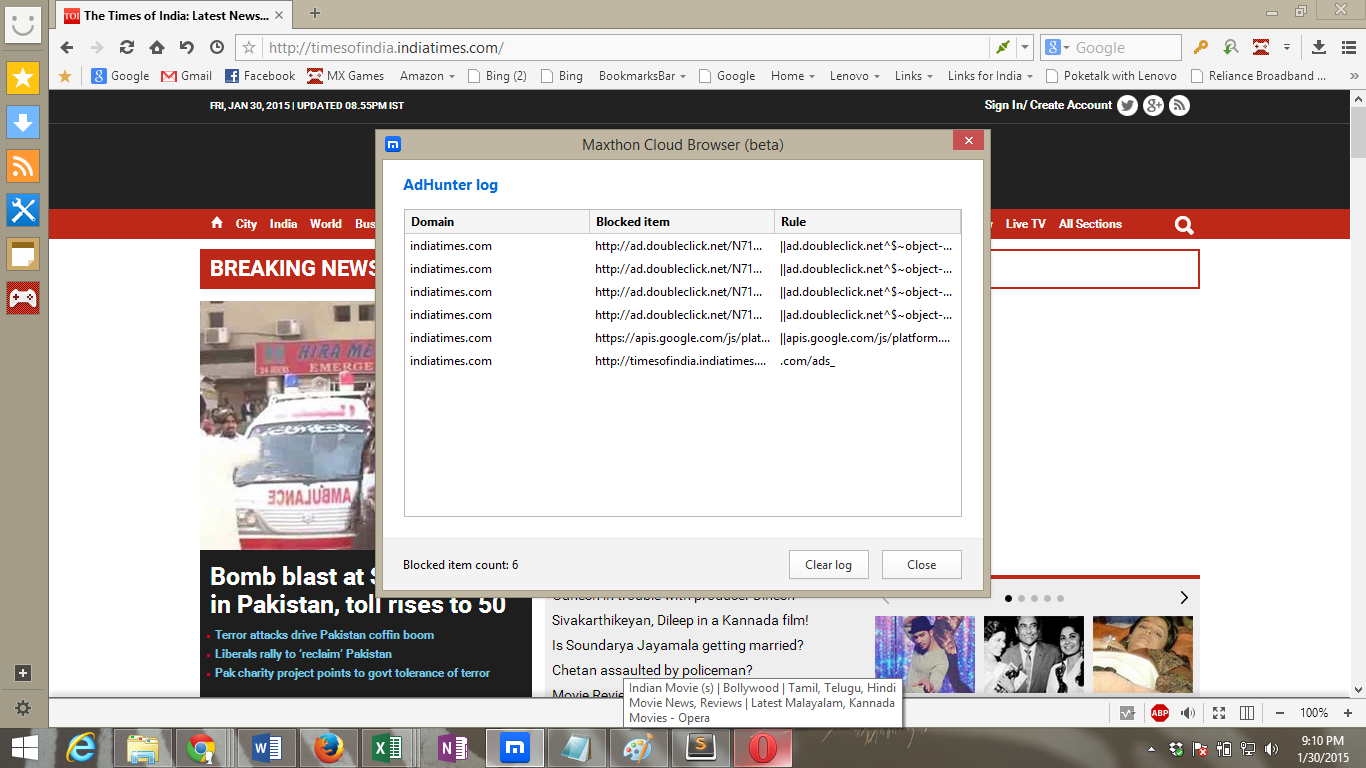Open Opera from the Windows taskbar
Viewport: 1366px width, 768px height.
(763, 748)
